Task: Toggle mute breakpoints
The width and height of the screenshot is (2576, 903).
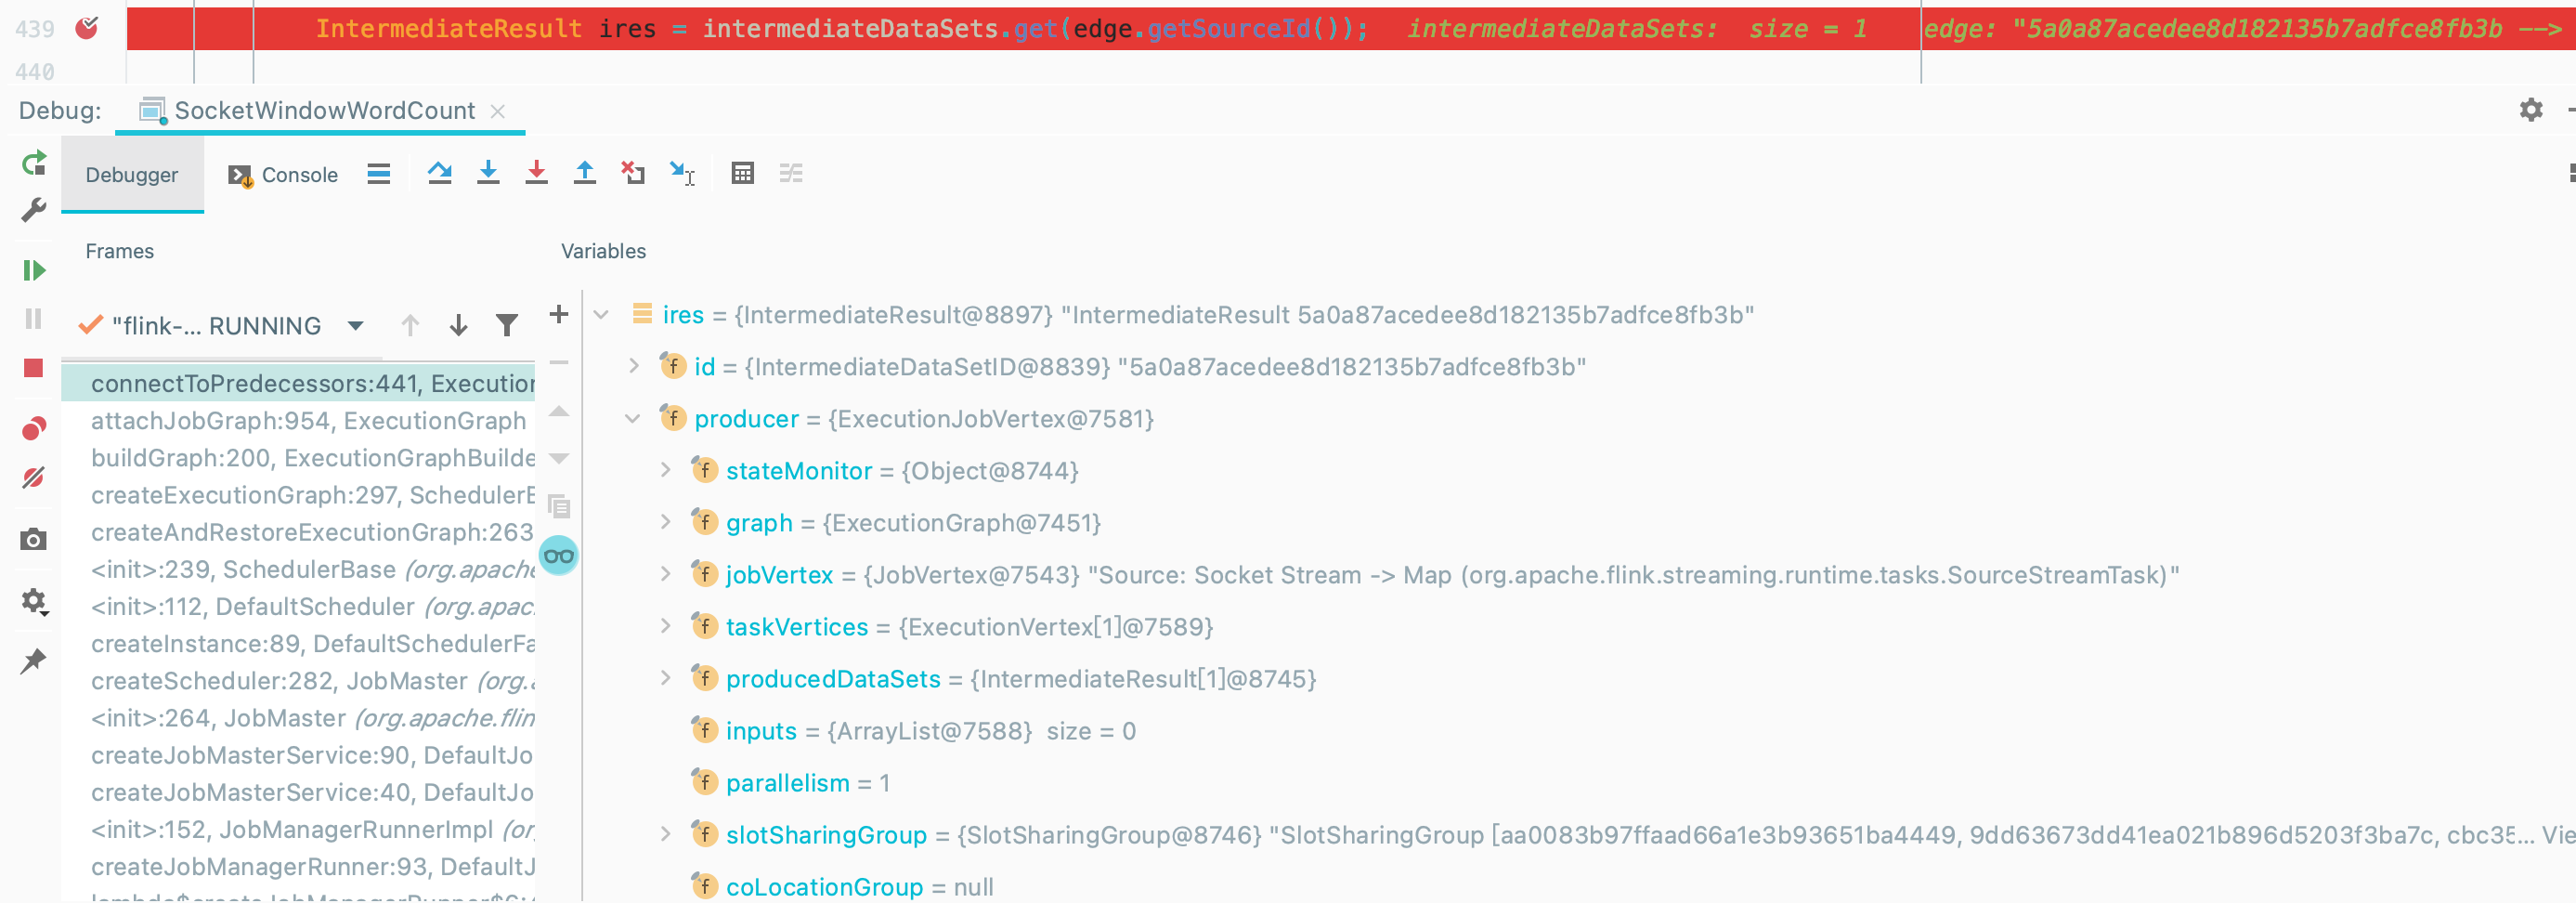Action: point(34,478)
